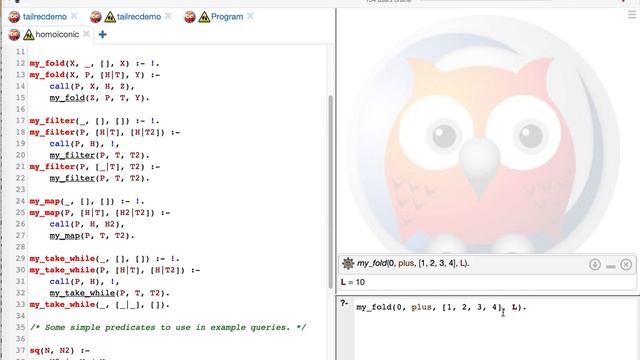Click the underlined my_fold call on line 15

pos(67,98)
